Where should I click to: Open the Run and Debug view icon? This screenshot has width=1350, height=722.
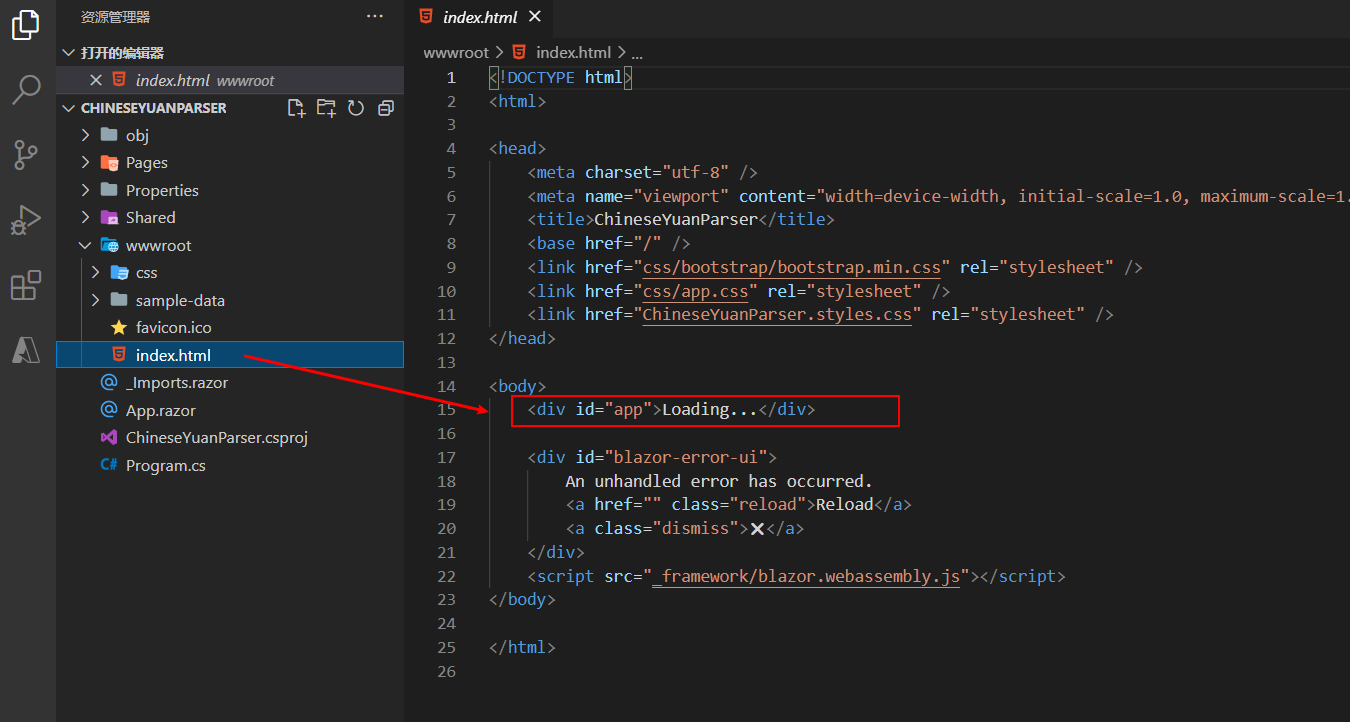coord(26,220)
